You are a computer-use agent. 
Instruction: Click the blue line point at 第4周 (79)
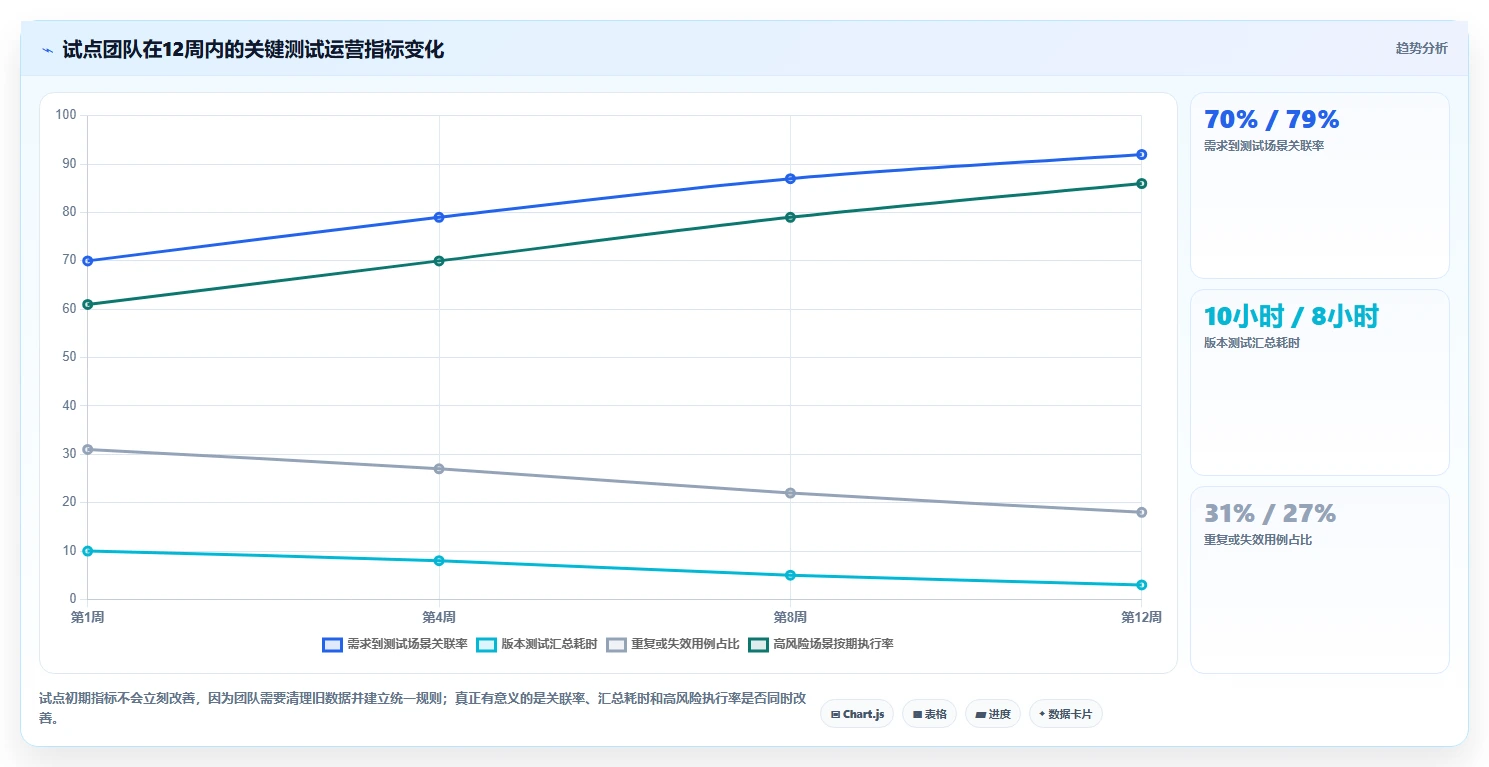(439, 217)
